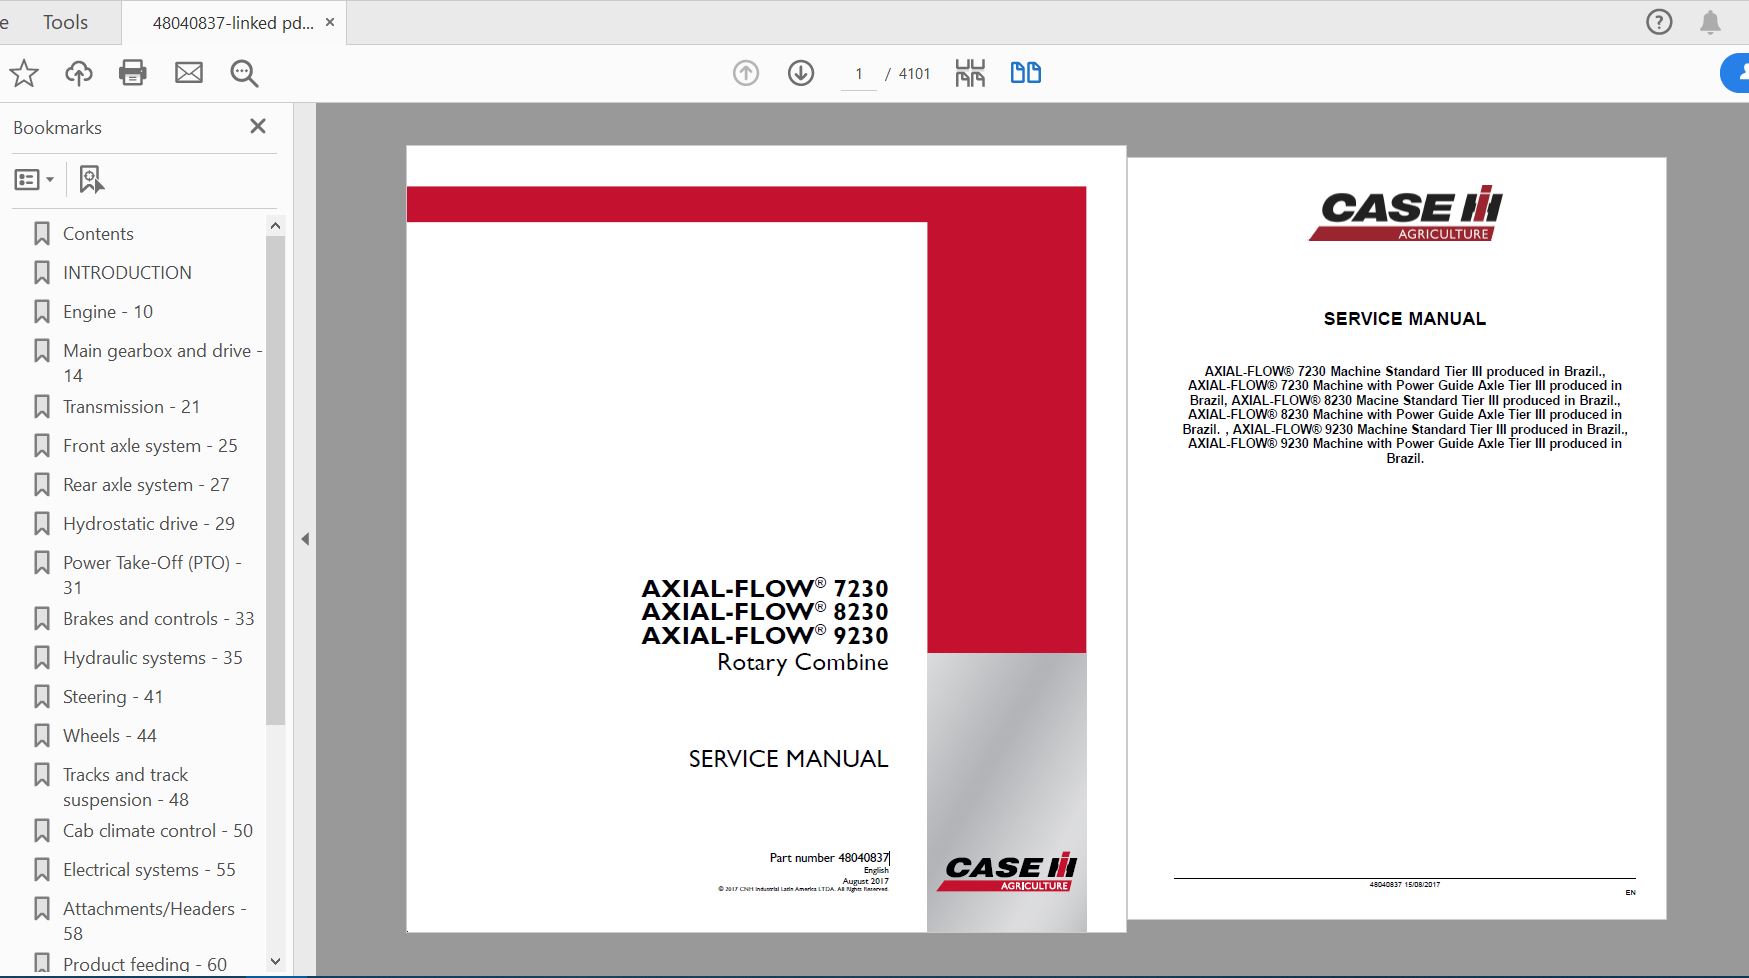Open Tracks and track suspension bookmark

(x=126, y=787)
